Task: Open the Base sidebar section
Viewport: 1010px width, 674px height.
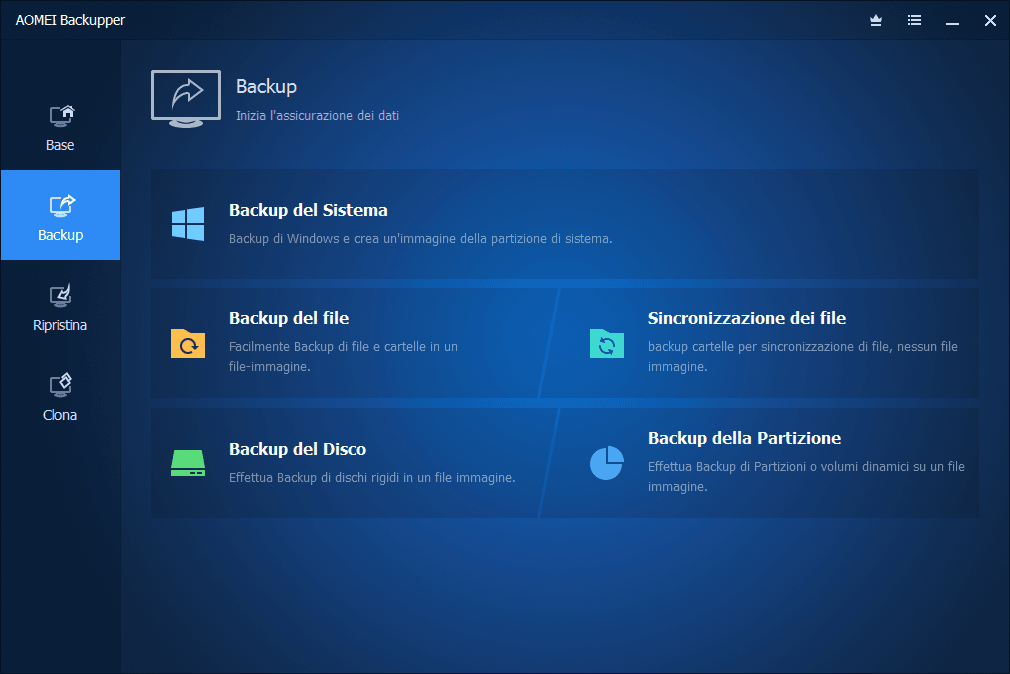Action: tap(60, 128)
